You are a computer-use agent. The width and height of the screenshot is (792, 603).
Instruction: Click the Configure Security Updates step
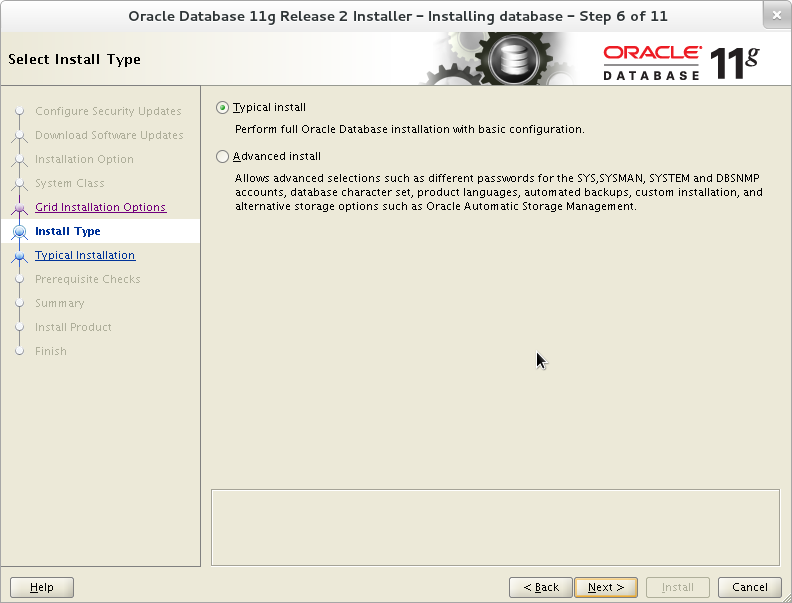[x=108, y=111]
